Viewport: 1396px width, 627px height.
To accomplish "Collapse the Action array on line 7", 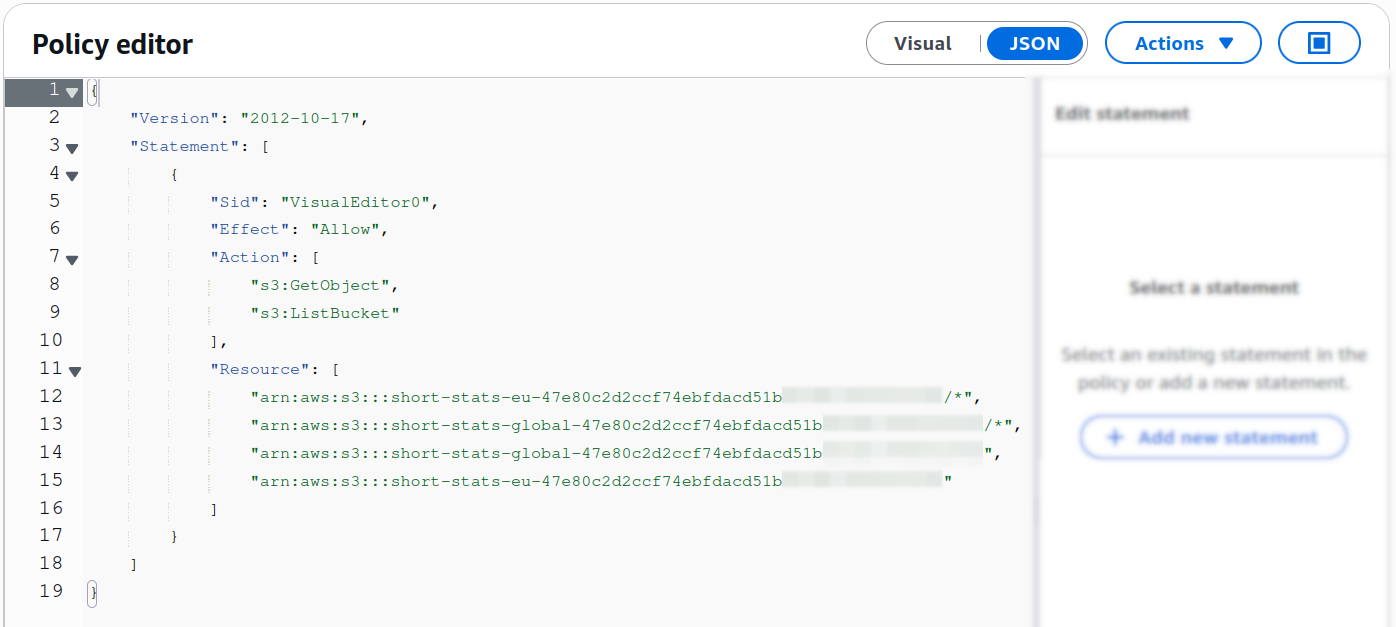I will coord(71,258).
